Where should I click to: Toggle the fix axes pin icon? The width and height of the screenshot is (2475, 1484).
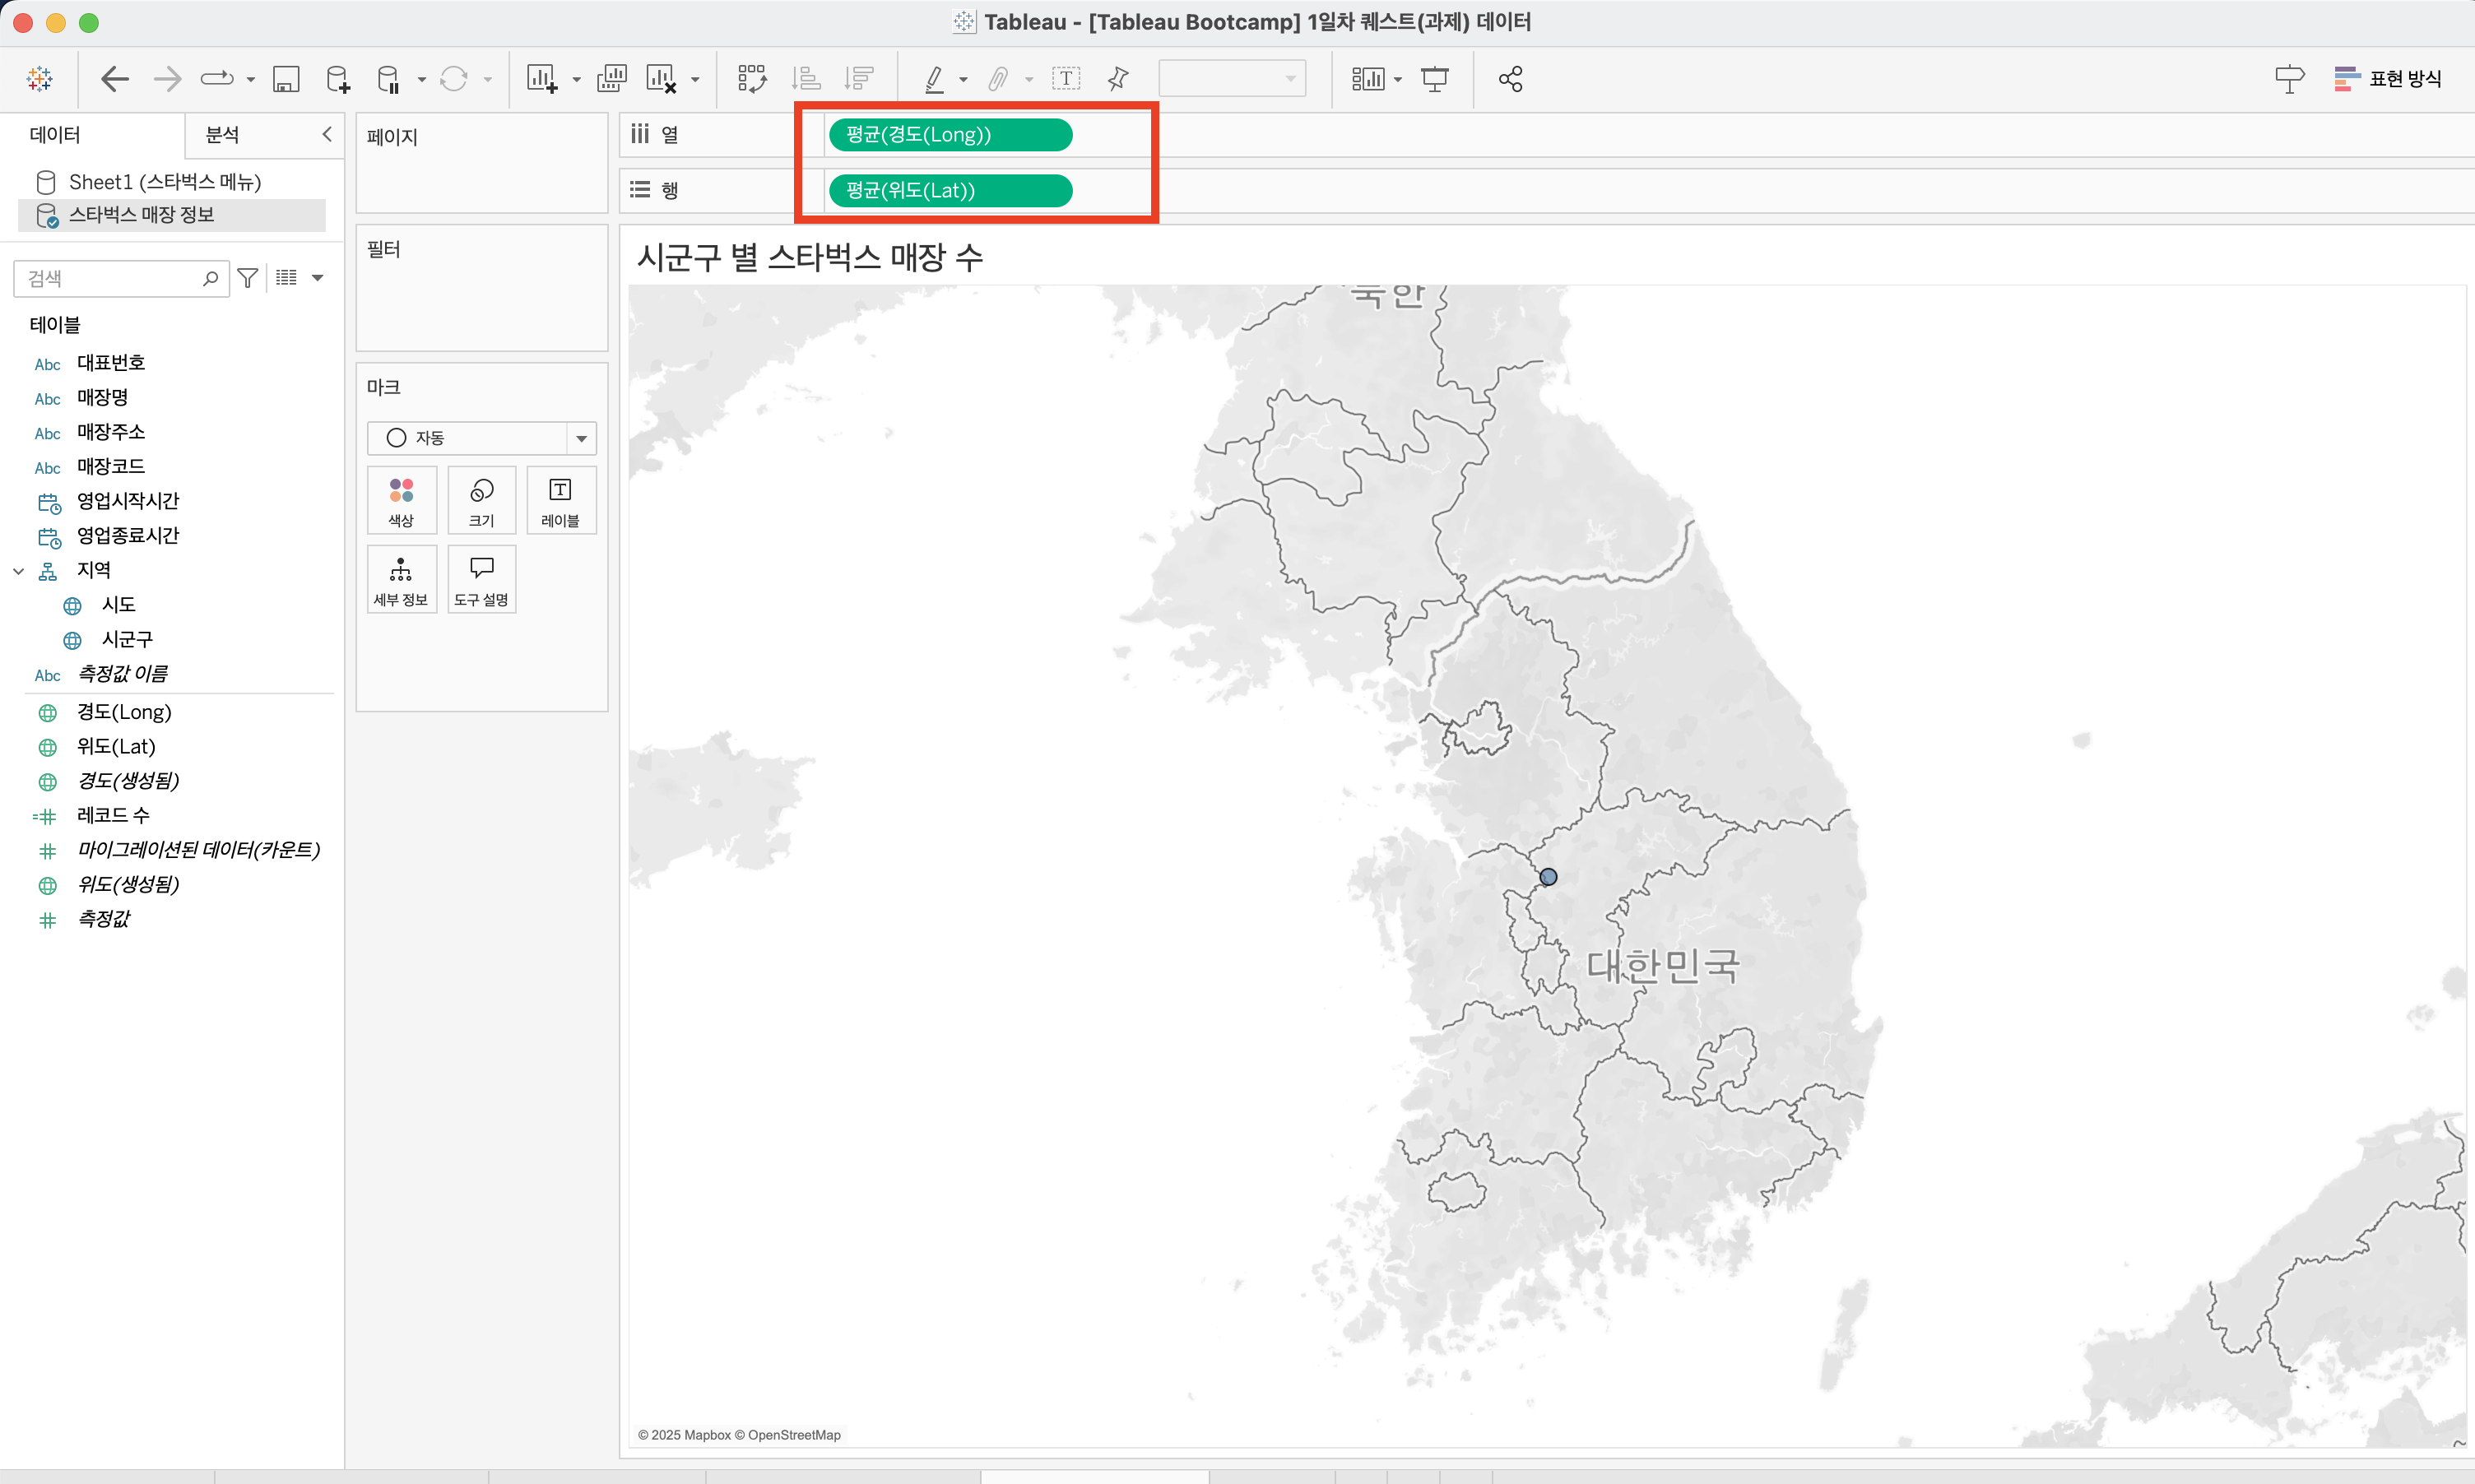(1118, 79)
